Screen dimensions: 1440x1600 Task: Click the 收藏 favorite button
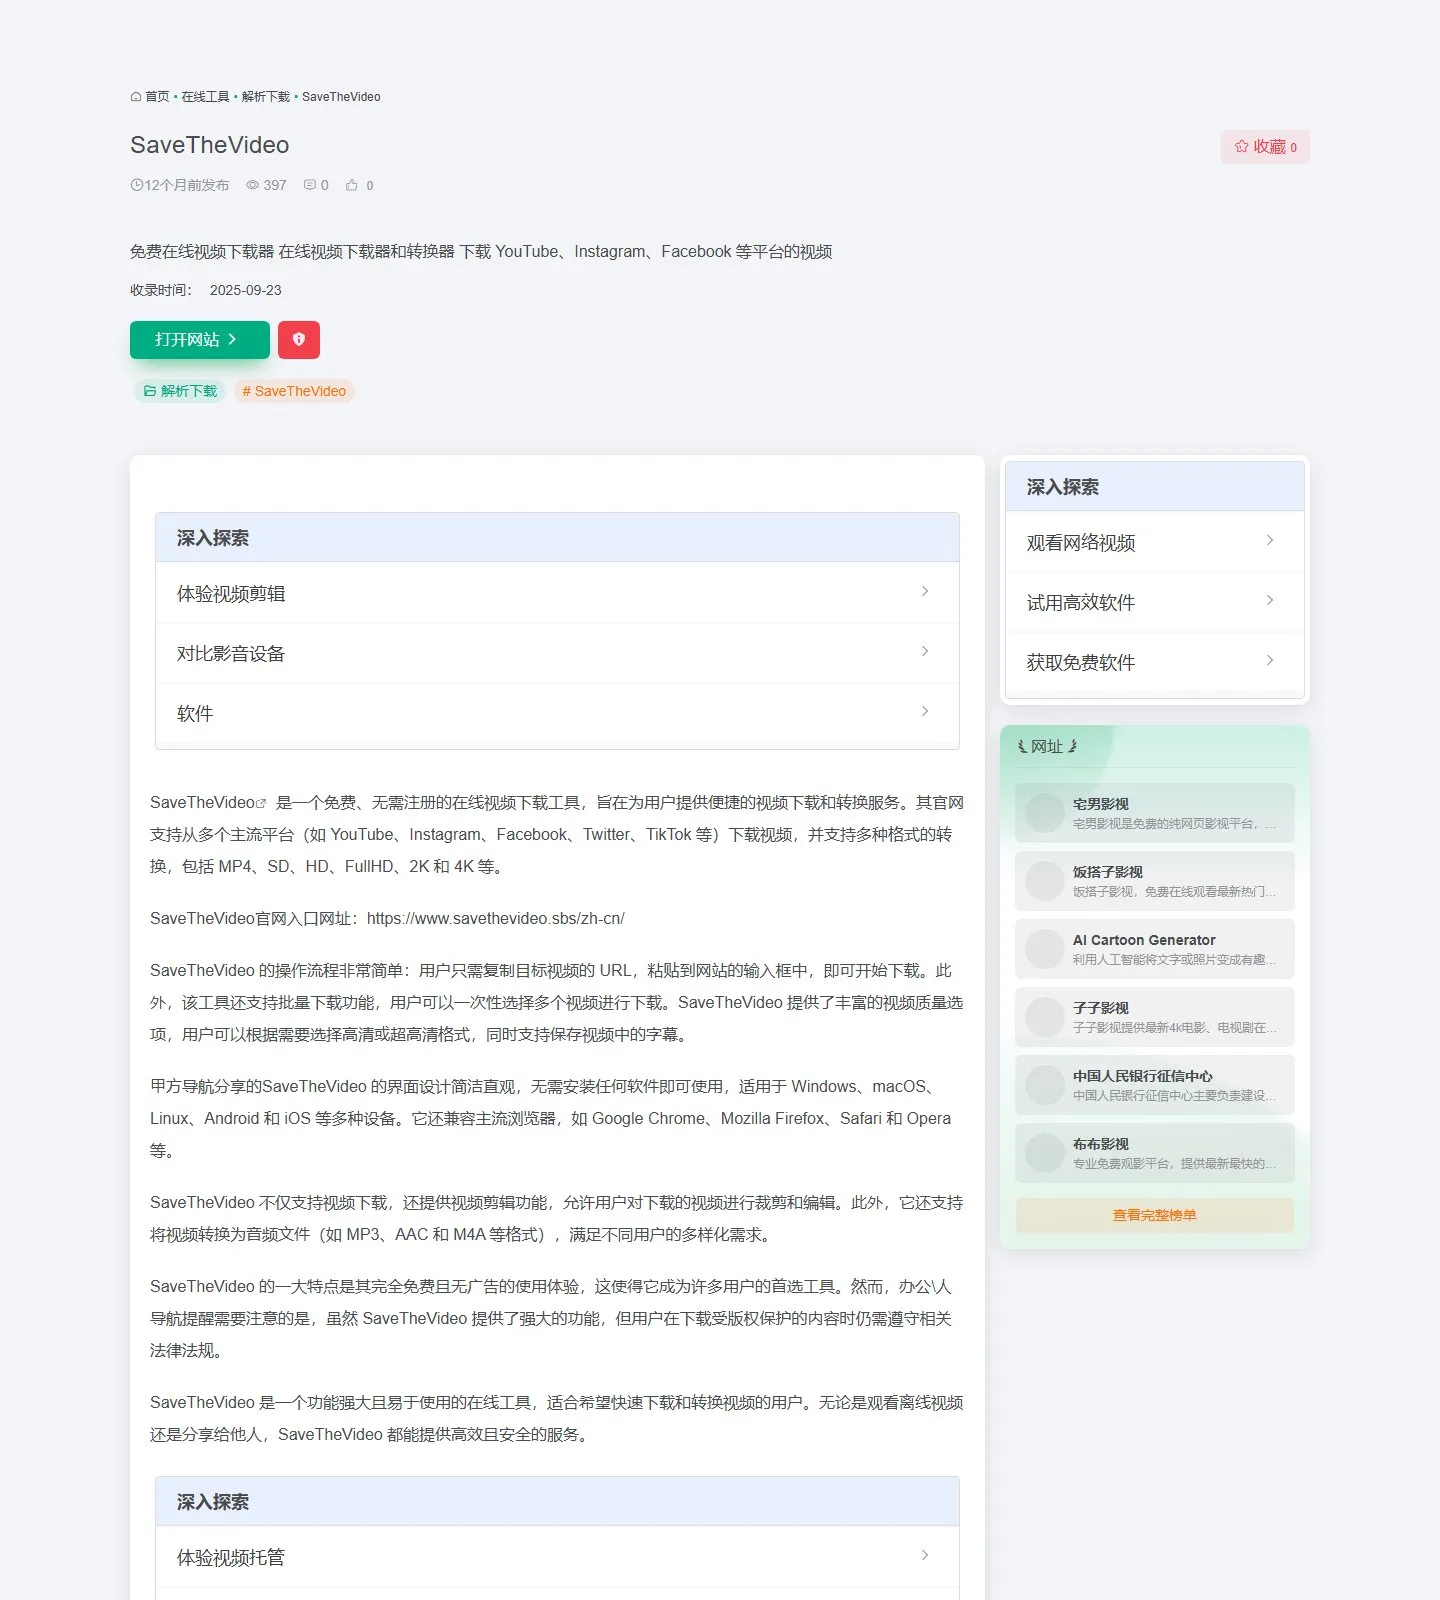click(1265, 147)
